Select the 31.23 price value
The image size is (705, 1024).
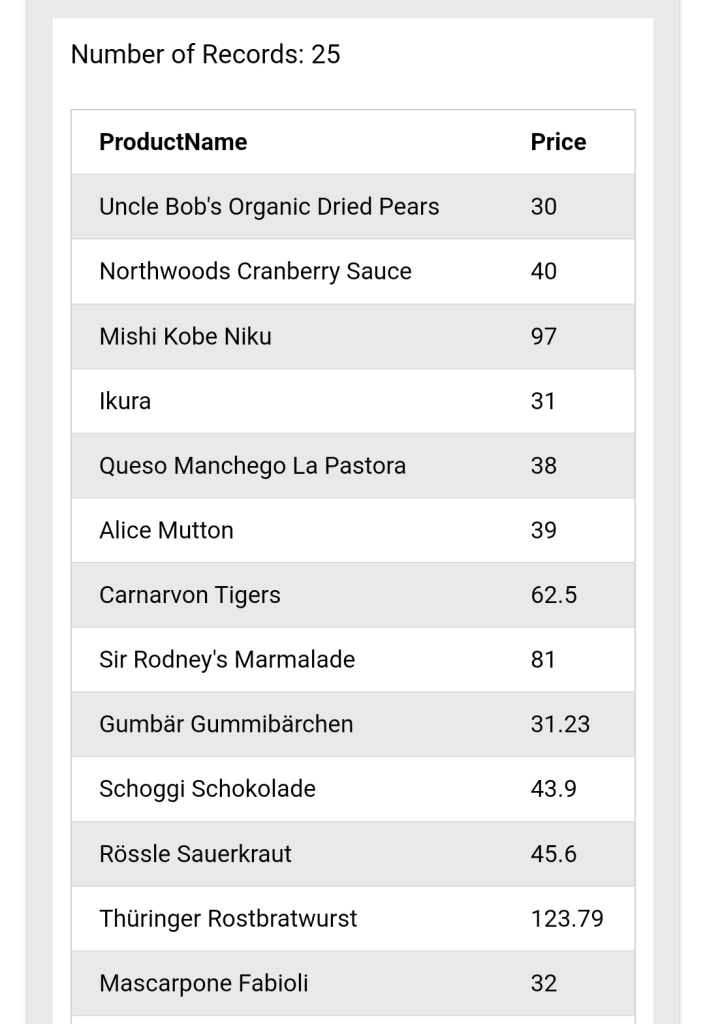(x=560, y=724)
